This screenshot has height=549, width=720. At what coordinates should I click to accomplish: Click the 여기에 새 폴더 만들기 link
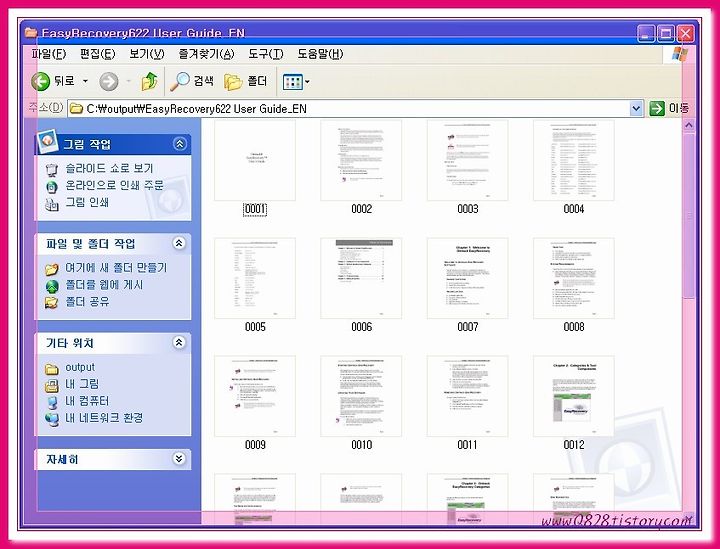coord(116,268)
